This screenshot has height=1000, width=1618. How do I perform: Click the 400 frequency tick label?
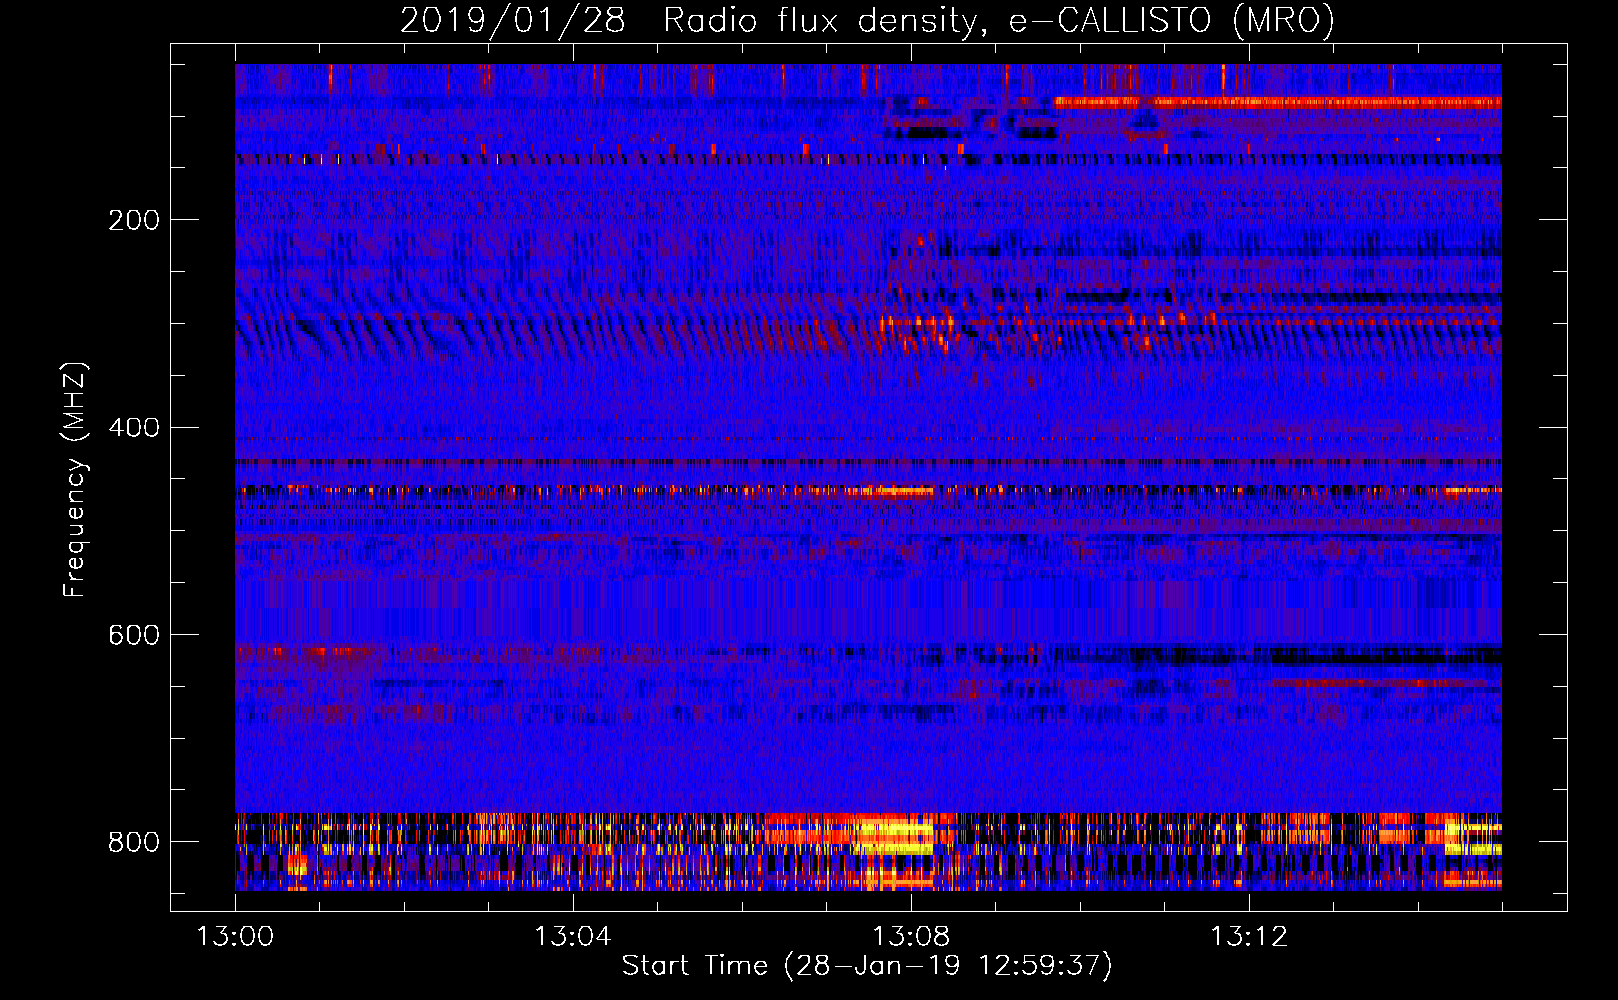point(134,428)
